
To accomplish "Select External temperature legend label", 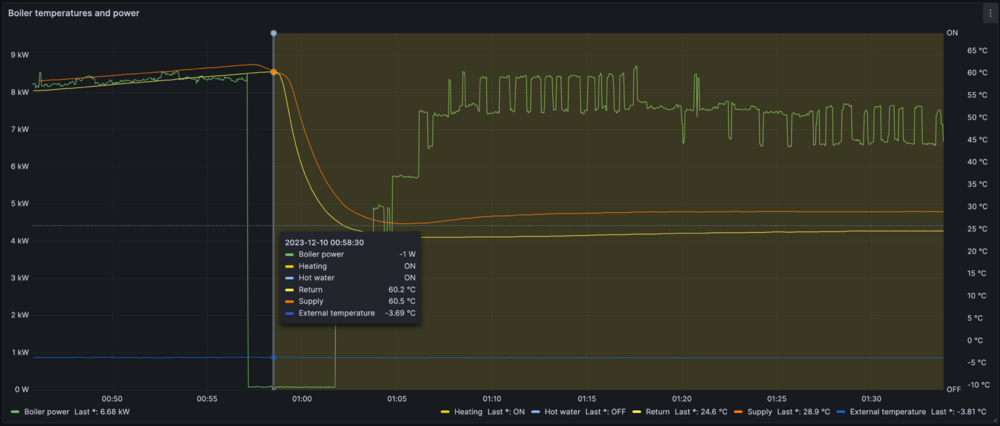I will tap(887, 411).
